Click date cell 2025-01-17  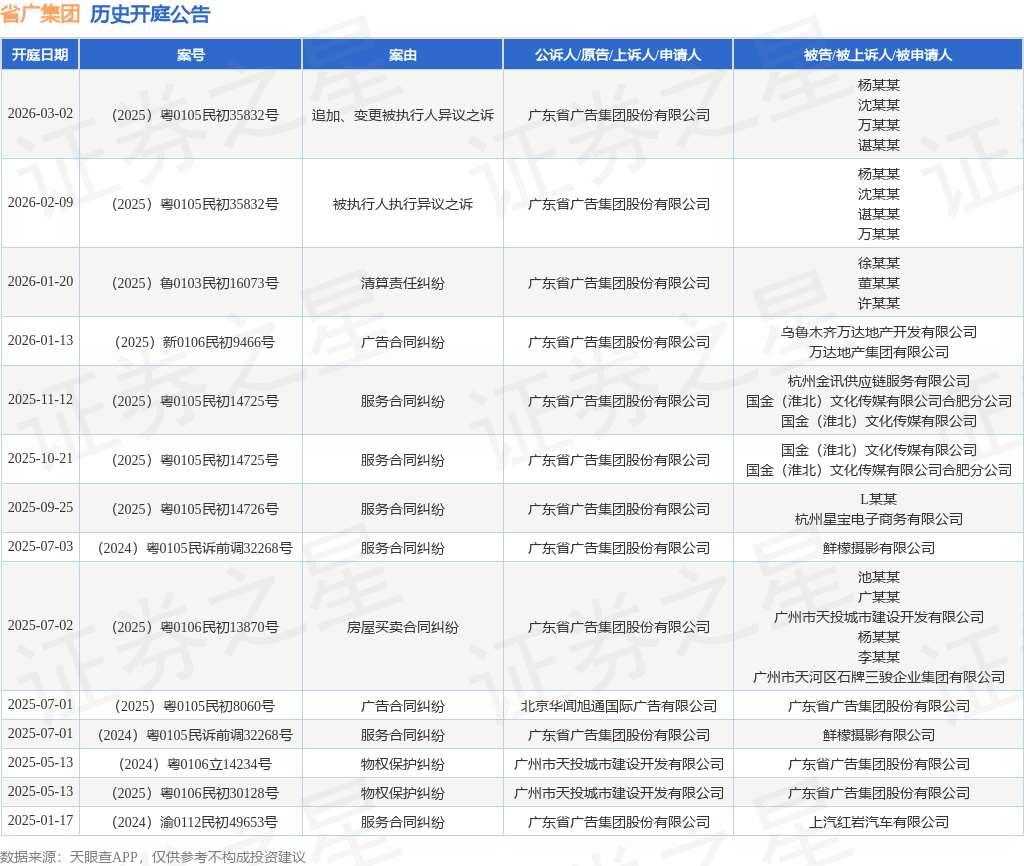click(x=40, y=820)
